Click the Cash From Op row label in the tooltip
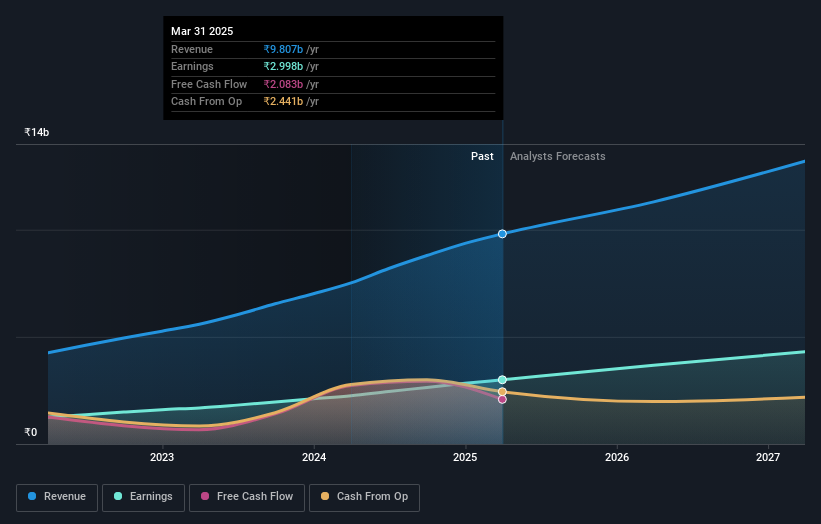 (207, 102)
